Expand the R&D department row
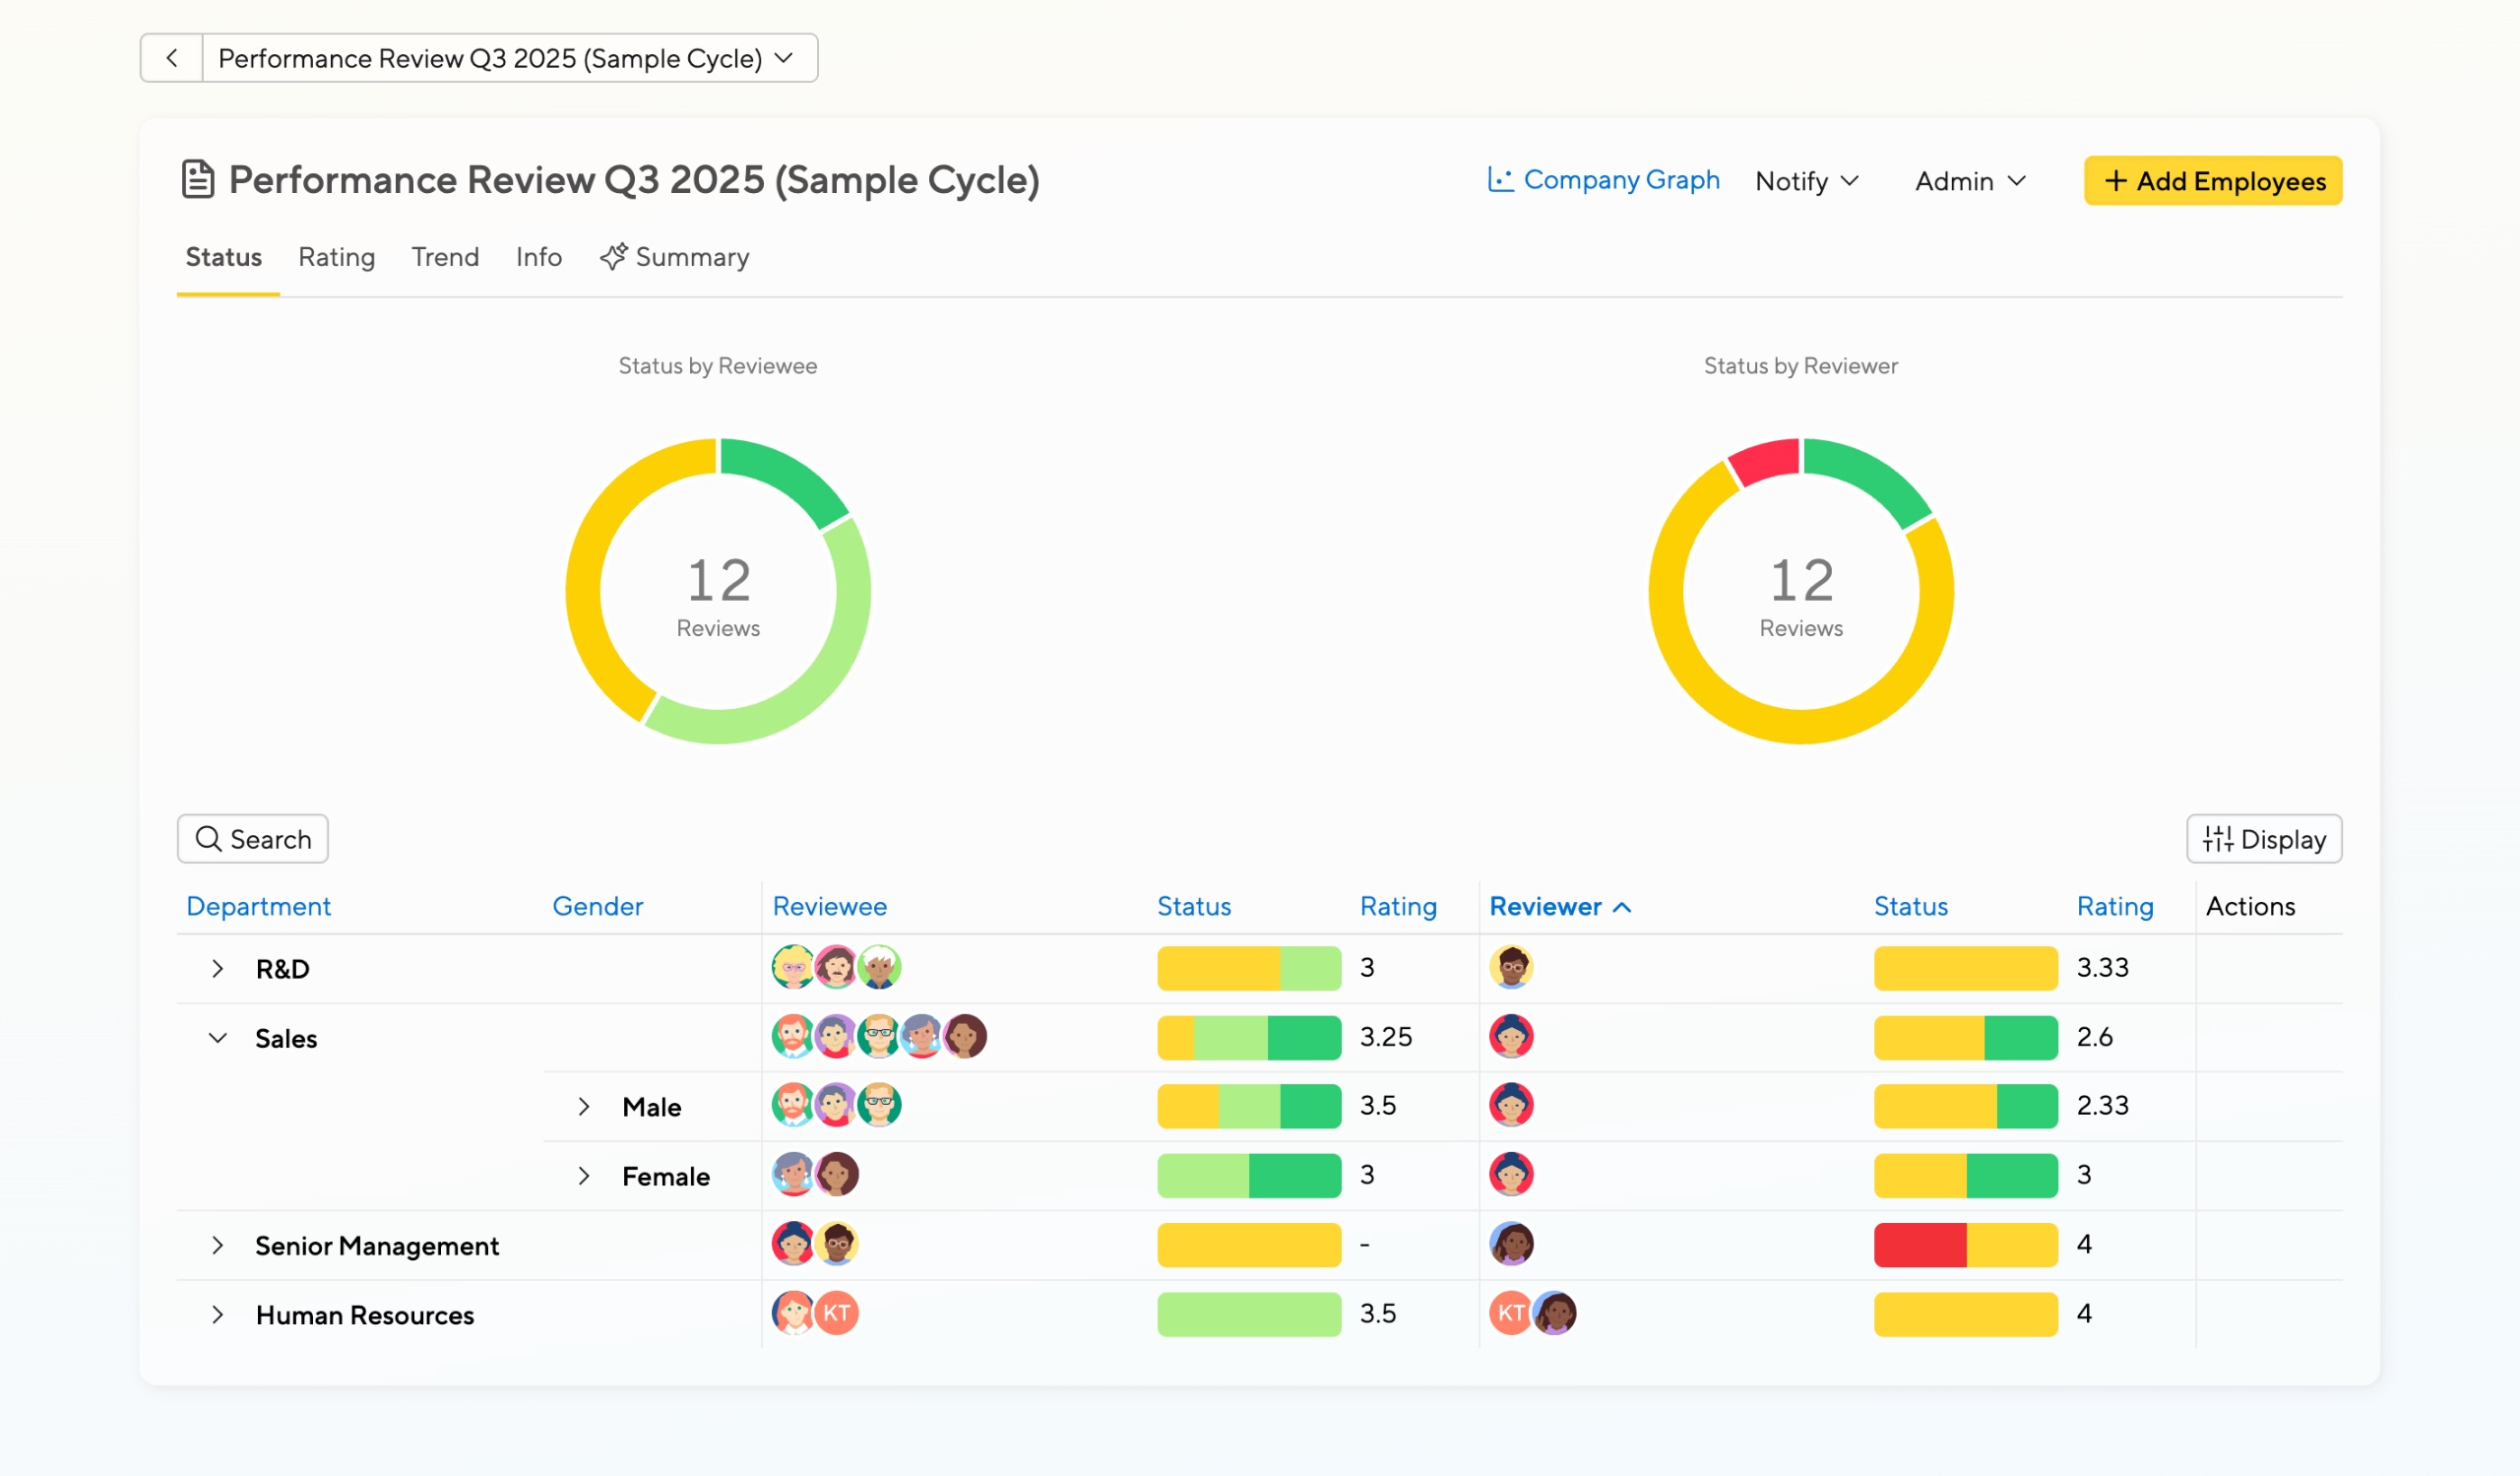This screenshot has height=1476, width=2520. [217, 969]
